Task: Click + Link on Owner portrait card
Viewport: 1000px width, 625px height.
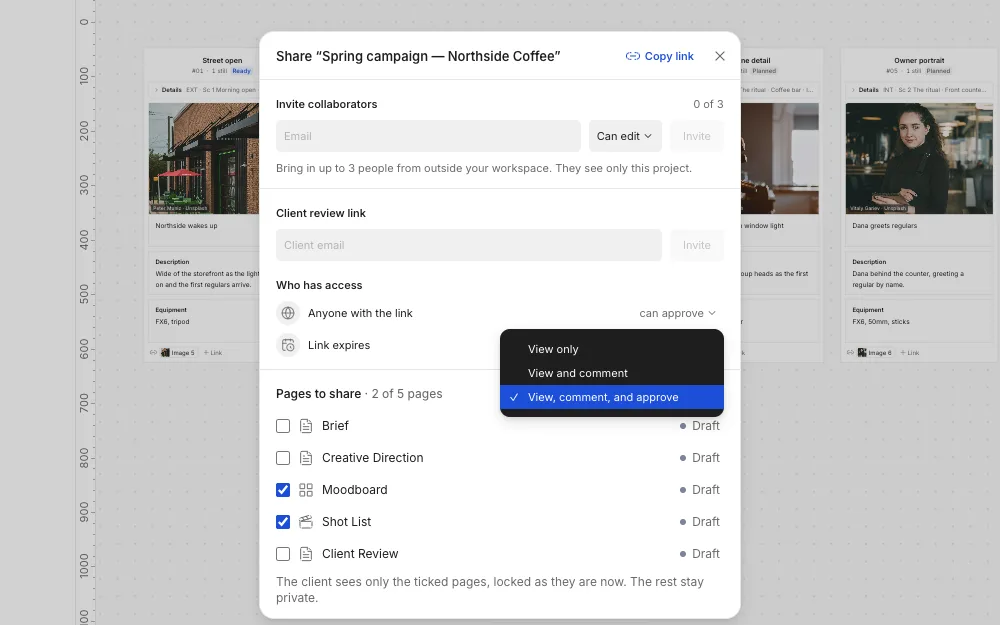Action: tap(910, 353)
